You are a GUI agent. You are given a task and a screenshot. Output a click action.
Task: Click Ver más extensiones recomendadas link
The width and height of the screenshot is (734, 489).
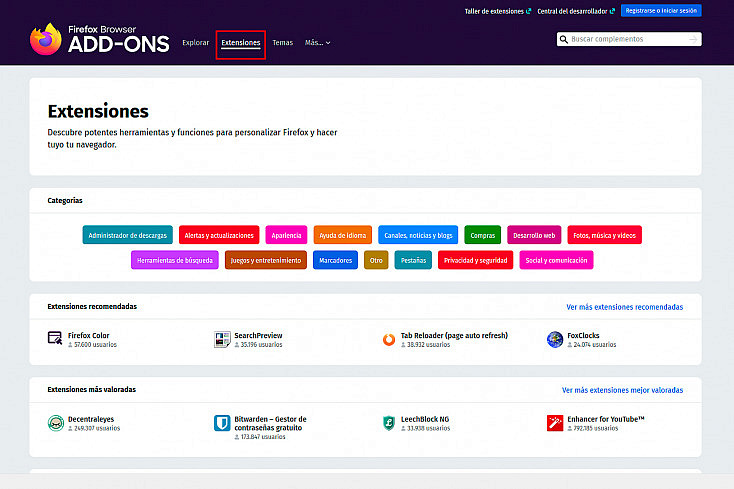(624, 307)
